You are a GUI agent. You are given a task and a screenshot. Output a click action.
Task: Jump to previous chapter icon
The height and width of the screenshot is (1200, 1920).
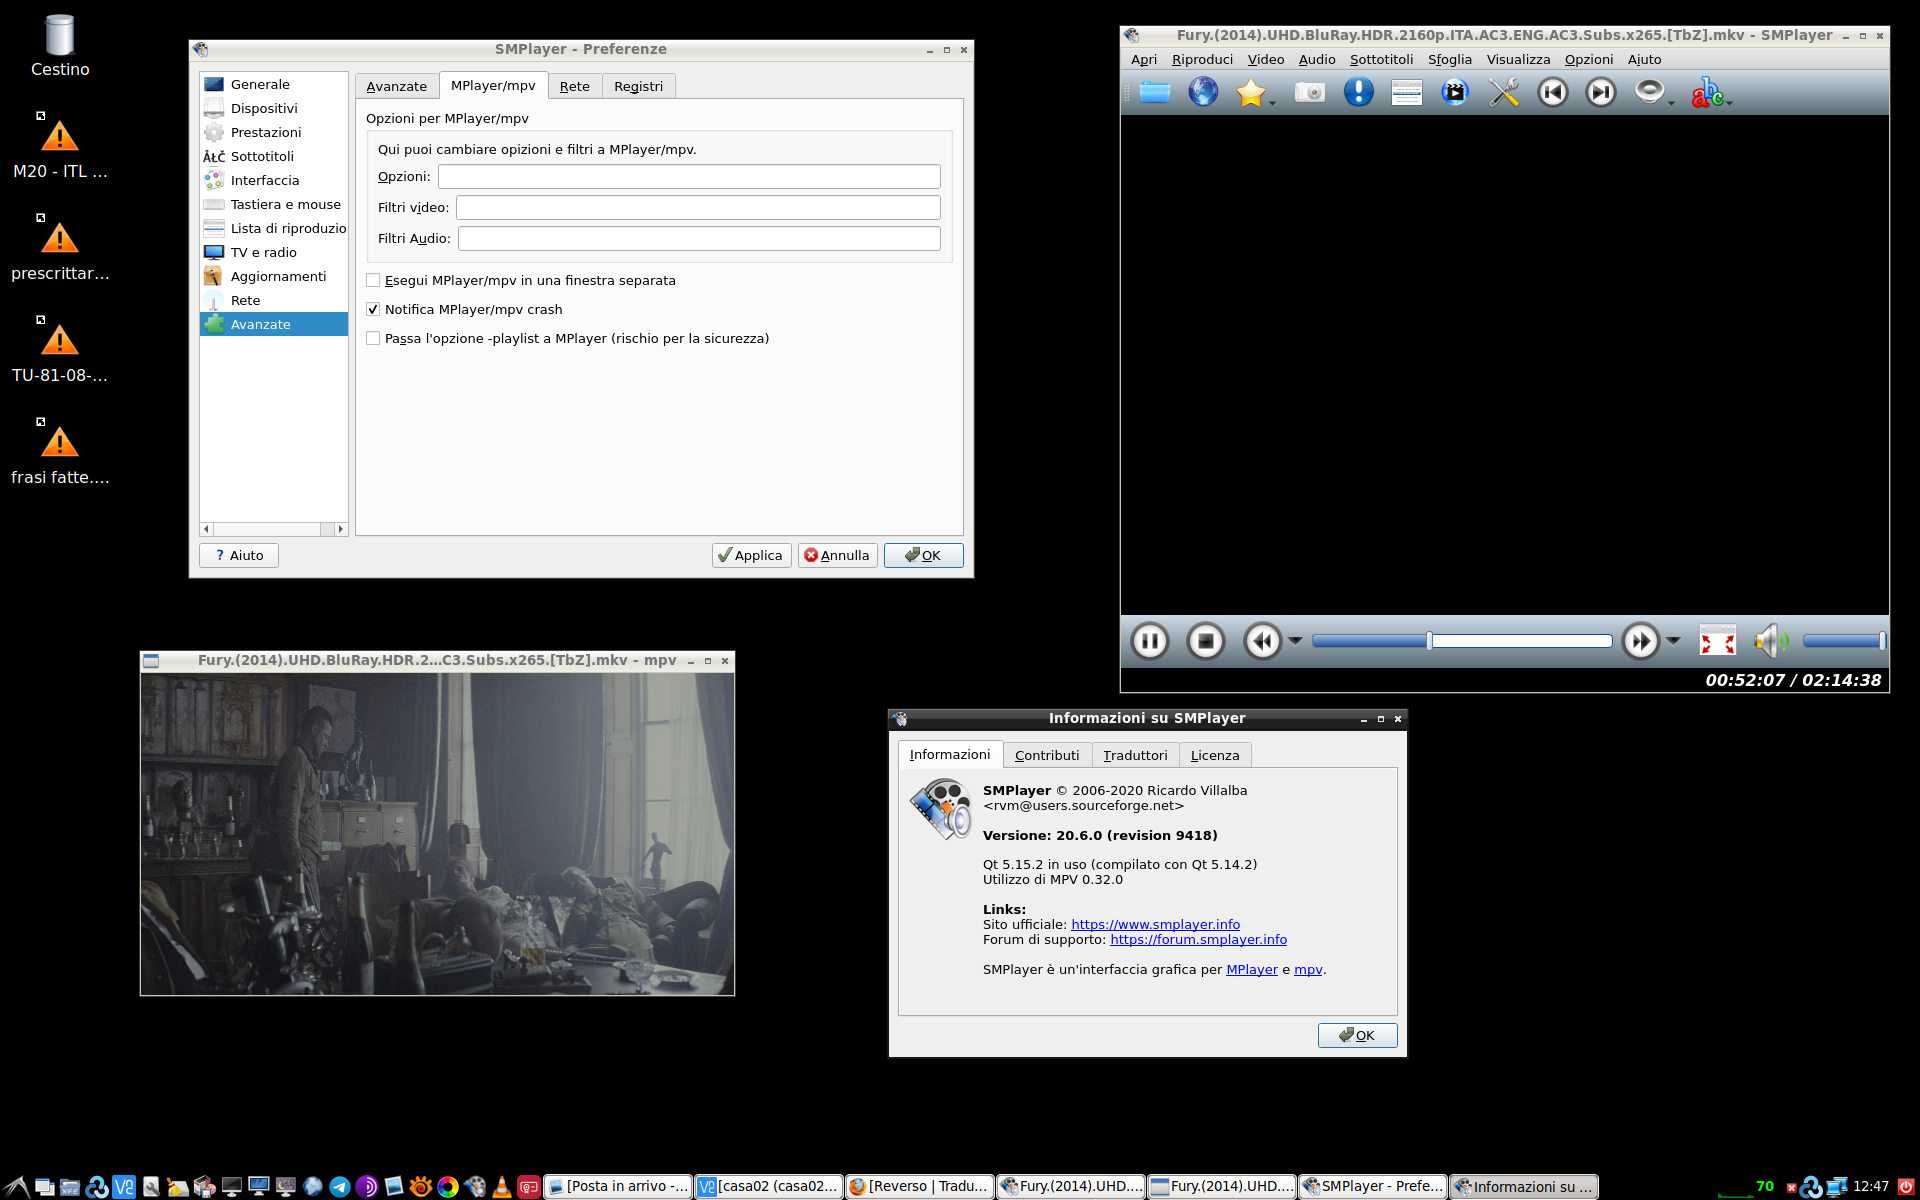click(x=1553, y=92)
